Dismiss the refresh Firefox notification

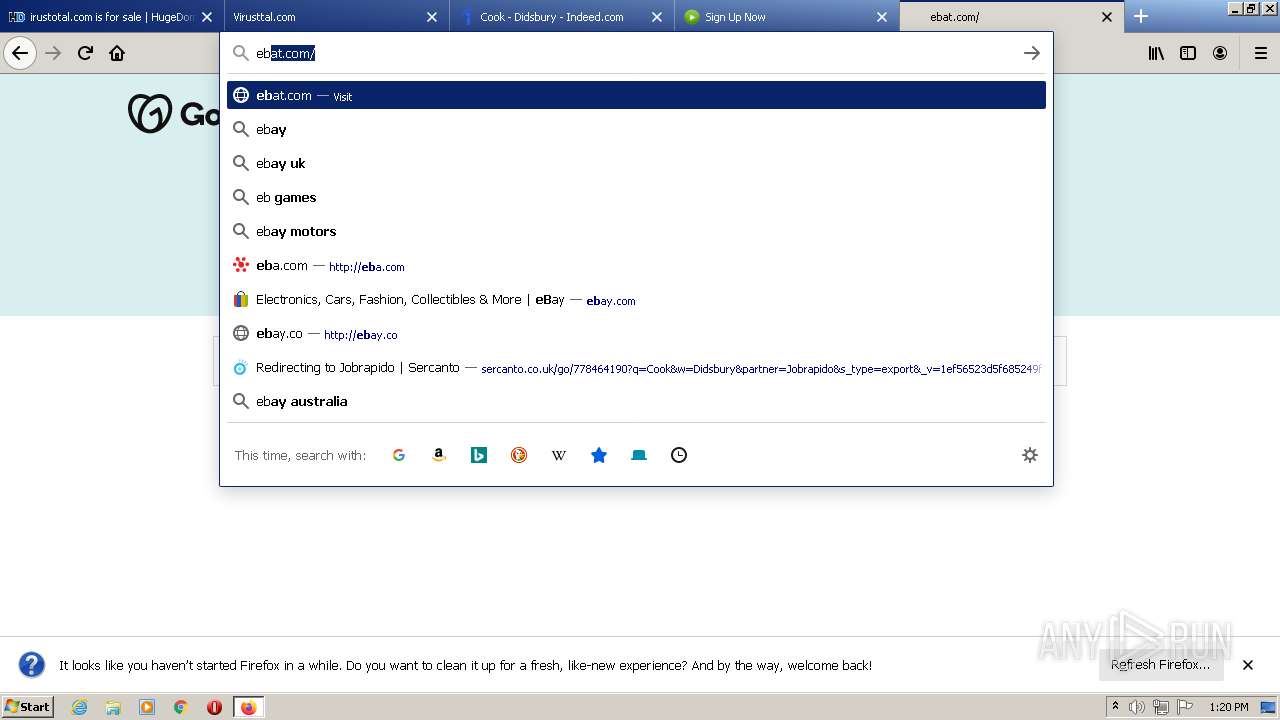click(x=1248, y=665)
